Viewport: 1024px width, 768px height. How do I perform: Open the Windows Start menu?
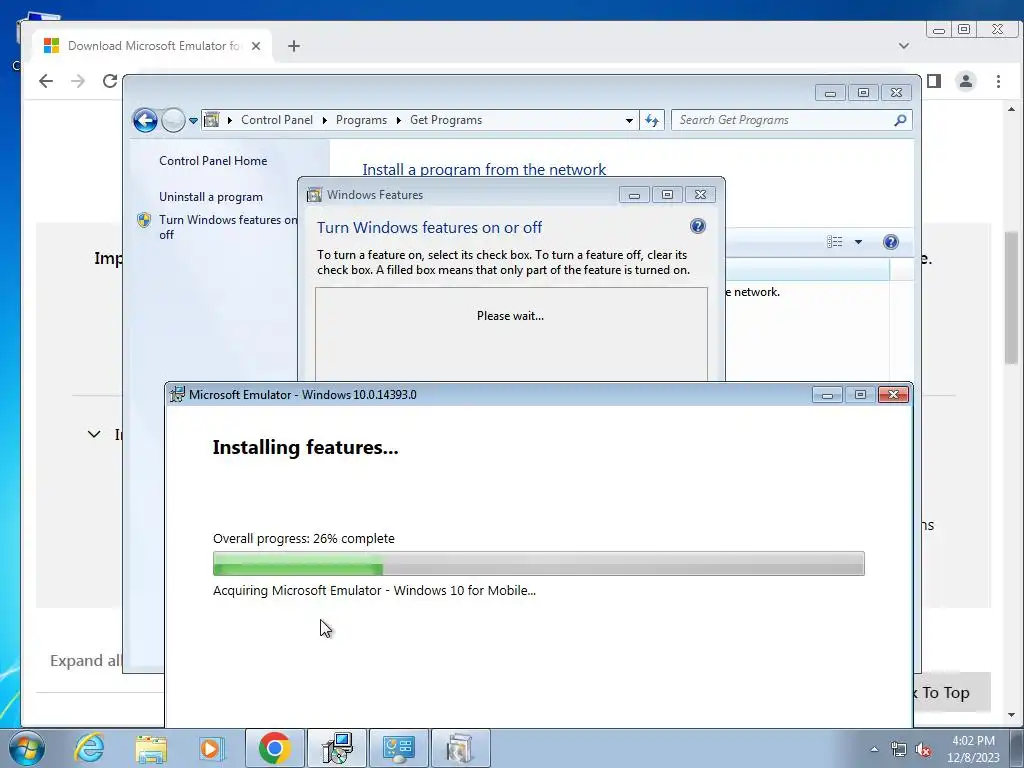(x=26, y=748)
